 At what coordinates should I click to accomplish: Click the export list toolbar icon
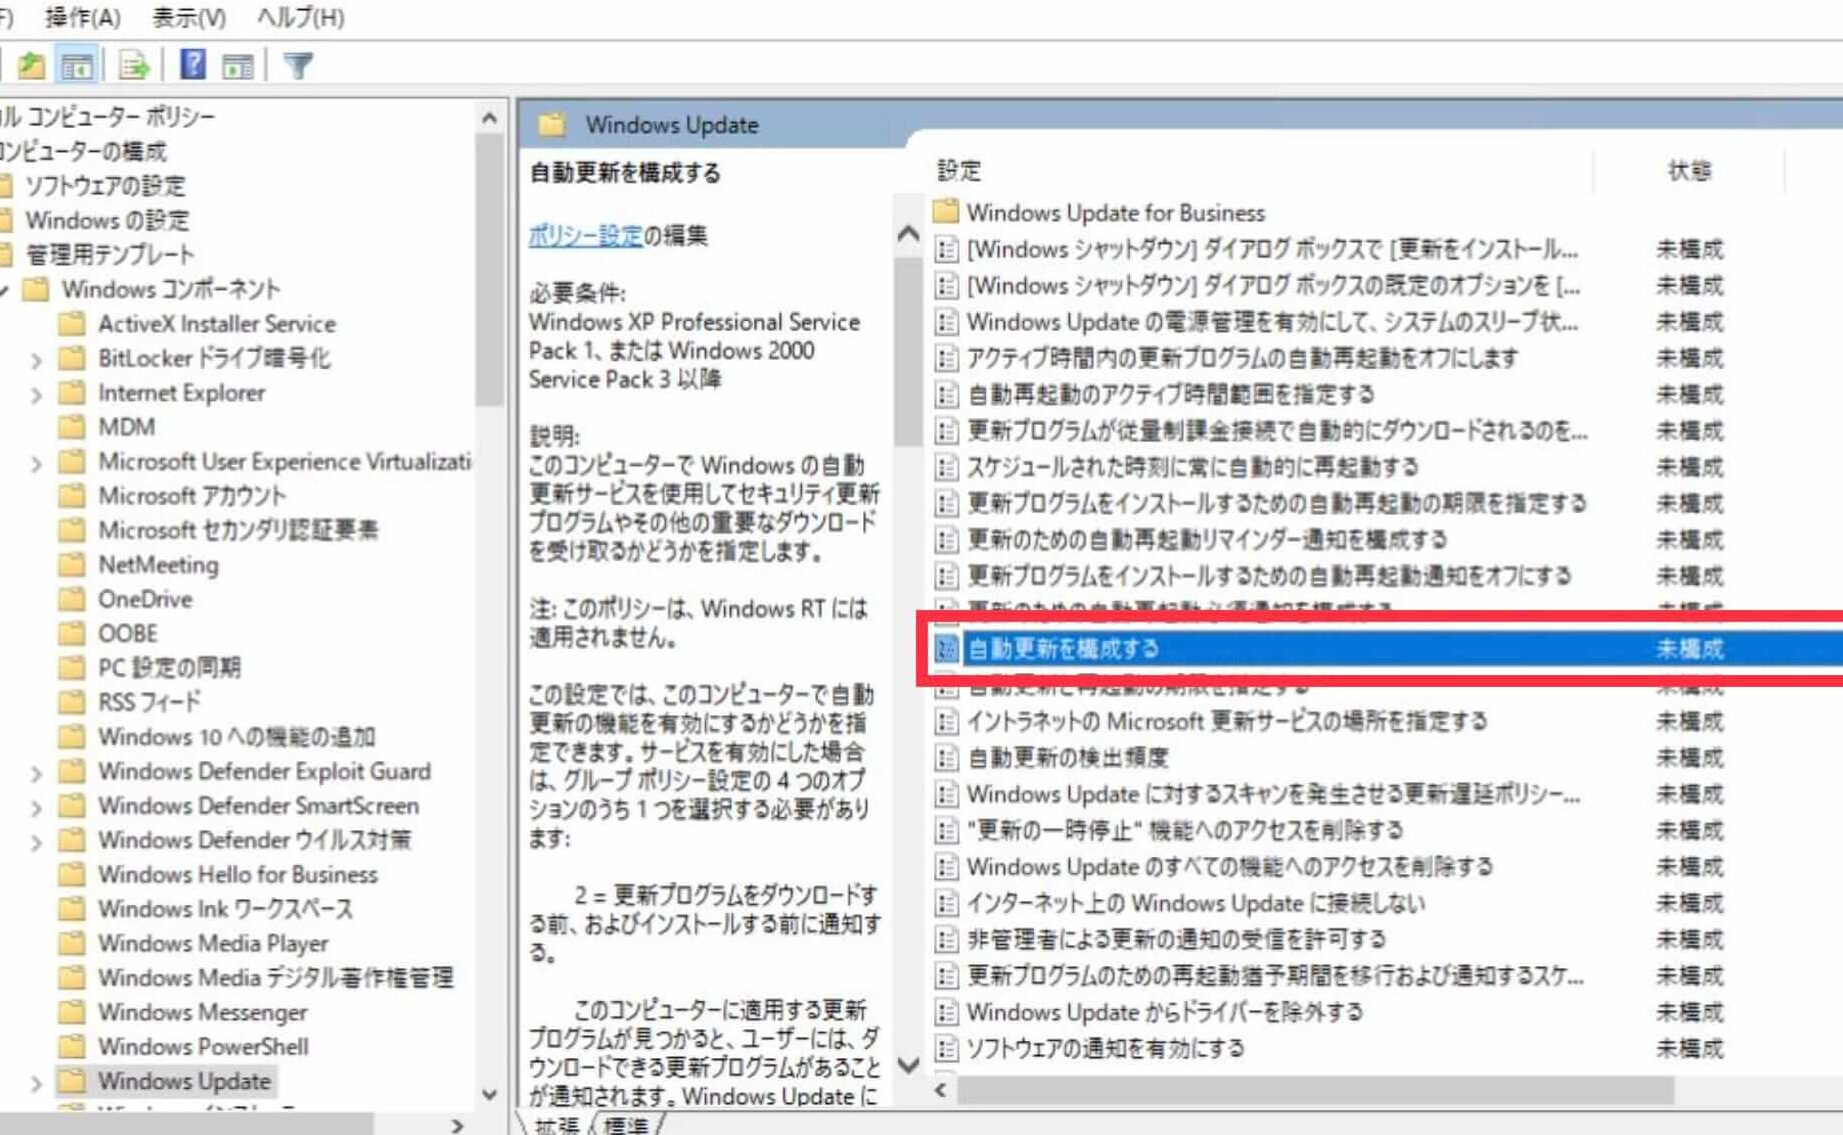pos(133,66)
